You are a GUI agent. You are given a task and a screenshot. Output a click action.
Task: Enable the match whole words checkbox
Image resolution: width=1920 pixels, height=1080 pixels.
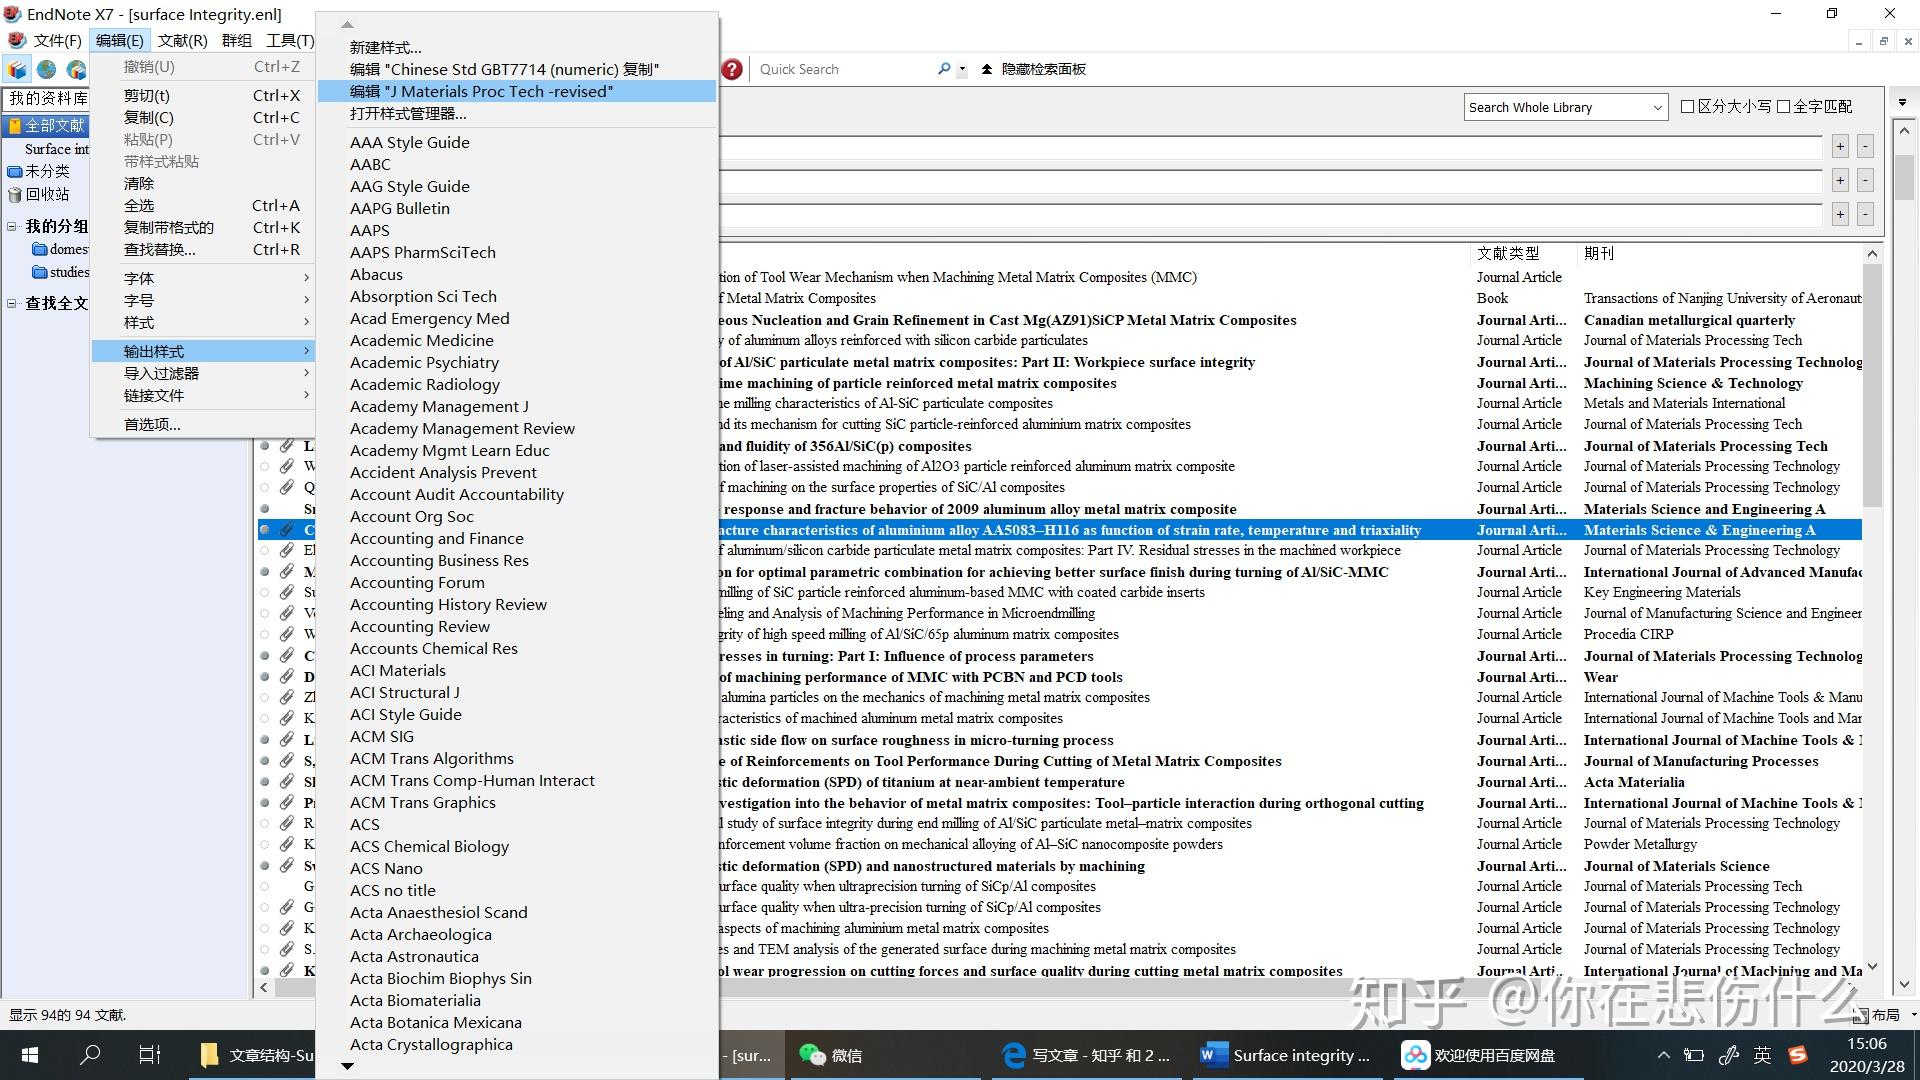tap(1783, 107)
